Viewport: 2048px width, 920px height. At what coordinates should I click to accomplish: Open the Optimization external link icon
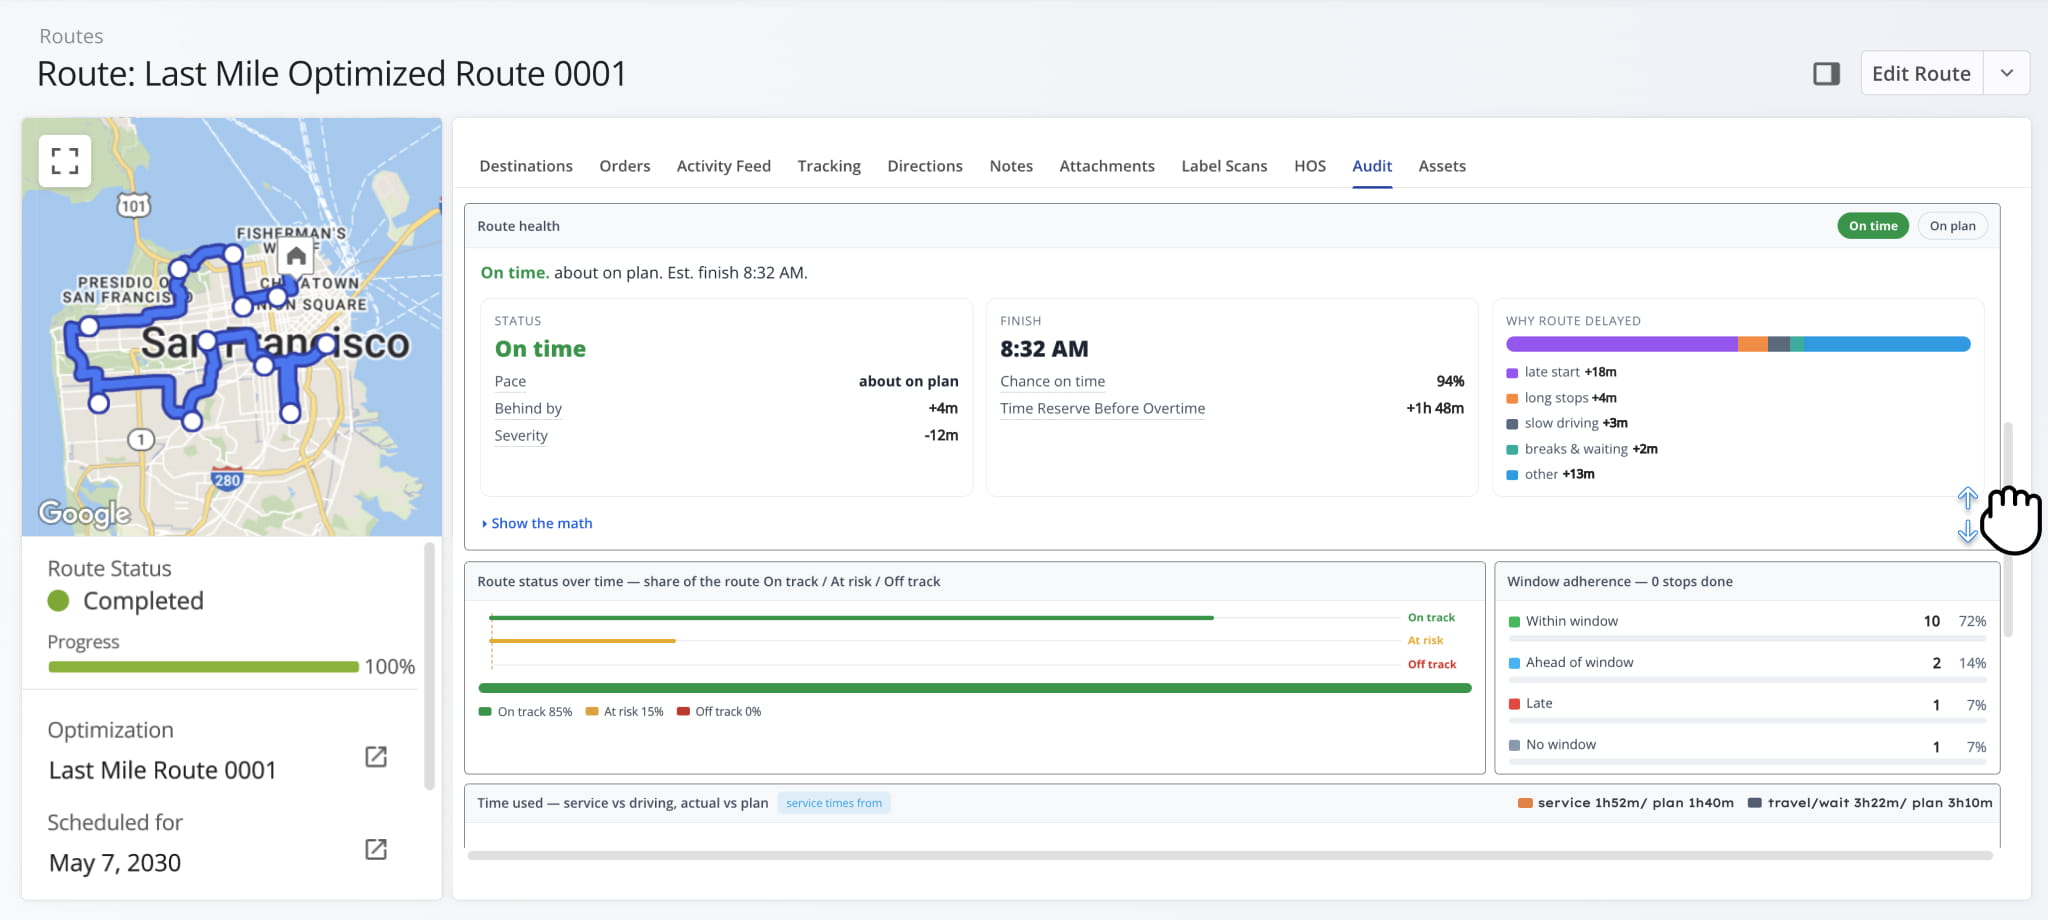376,757
